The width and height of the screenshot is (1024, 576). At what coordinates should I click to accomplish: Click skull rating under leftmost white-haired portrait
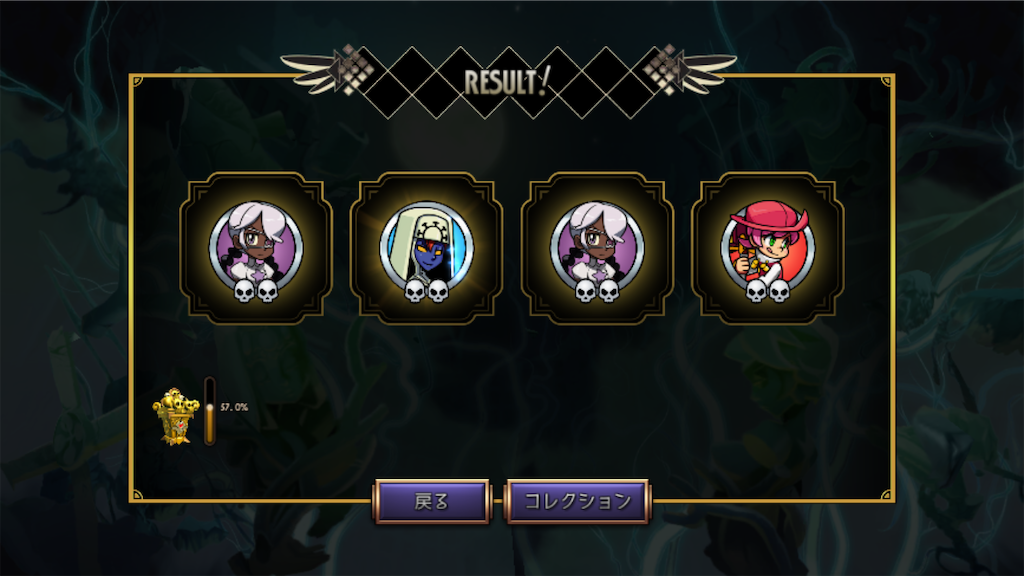[256, 291]
